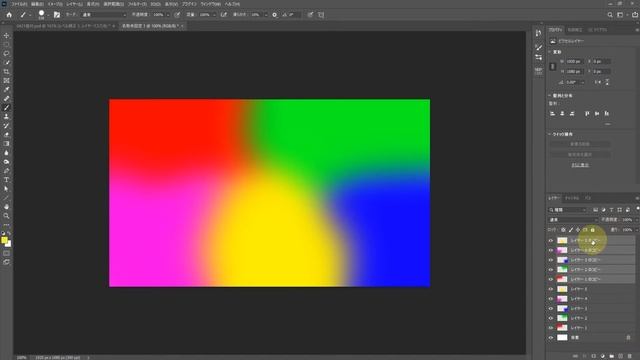Add a layer mask from Layers panel bottom
Viewport: 640px width, 360px height.
[x=593, y=356]
